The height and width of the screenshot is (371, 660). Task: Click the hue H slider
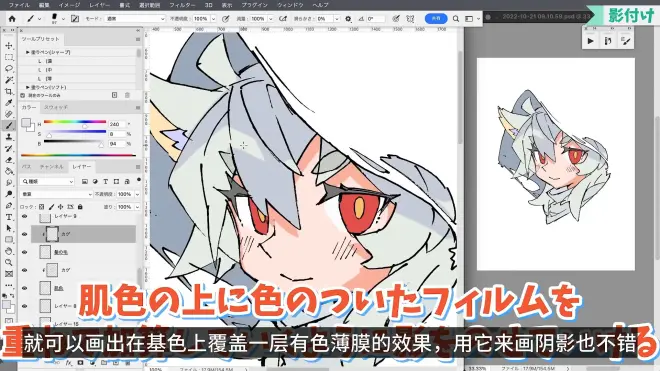point(75,122)
